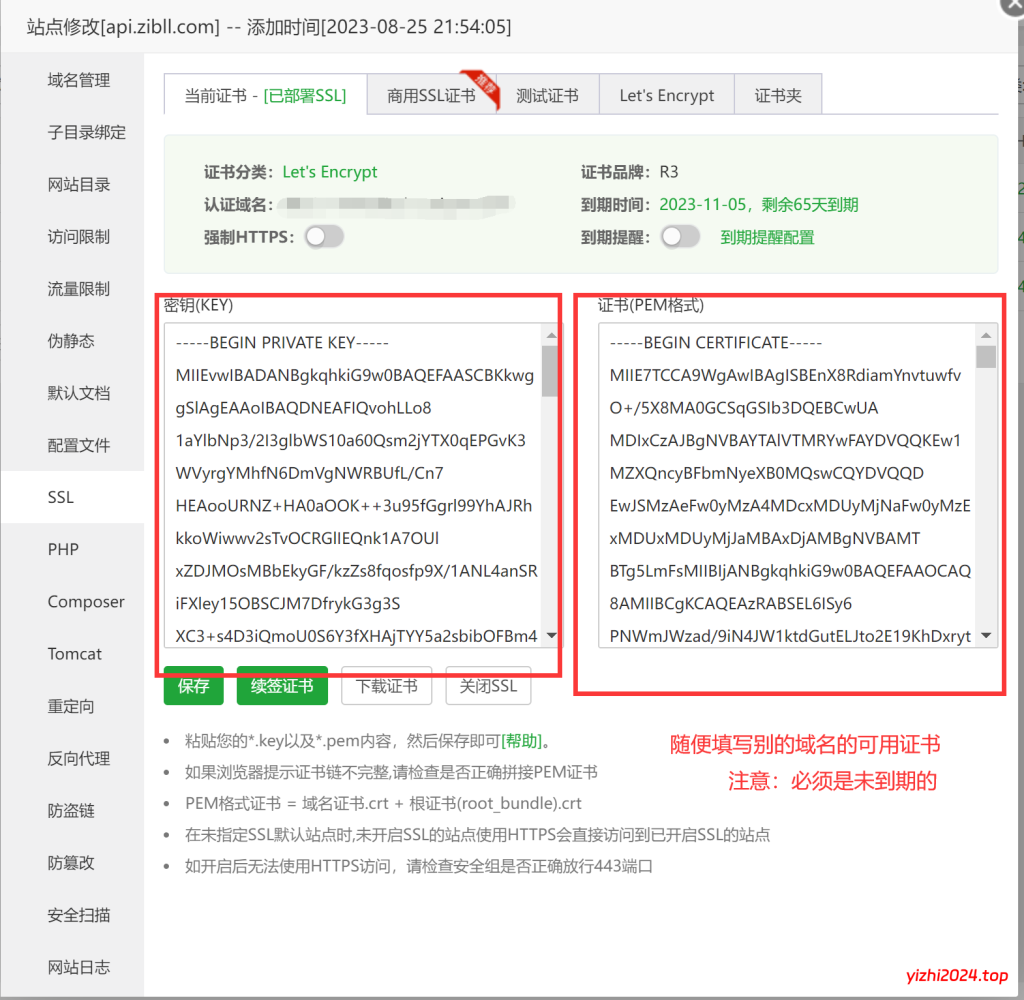Click the 下载证书 button
The height and width of the screenshot is (1000, 1024).
pyautogui.click(x=386, y=686)
